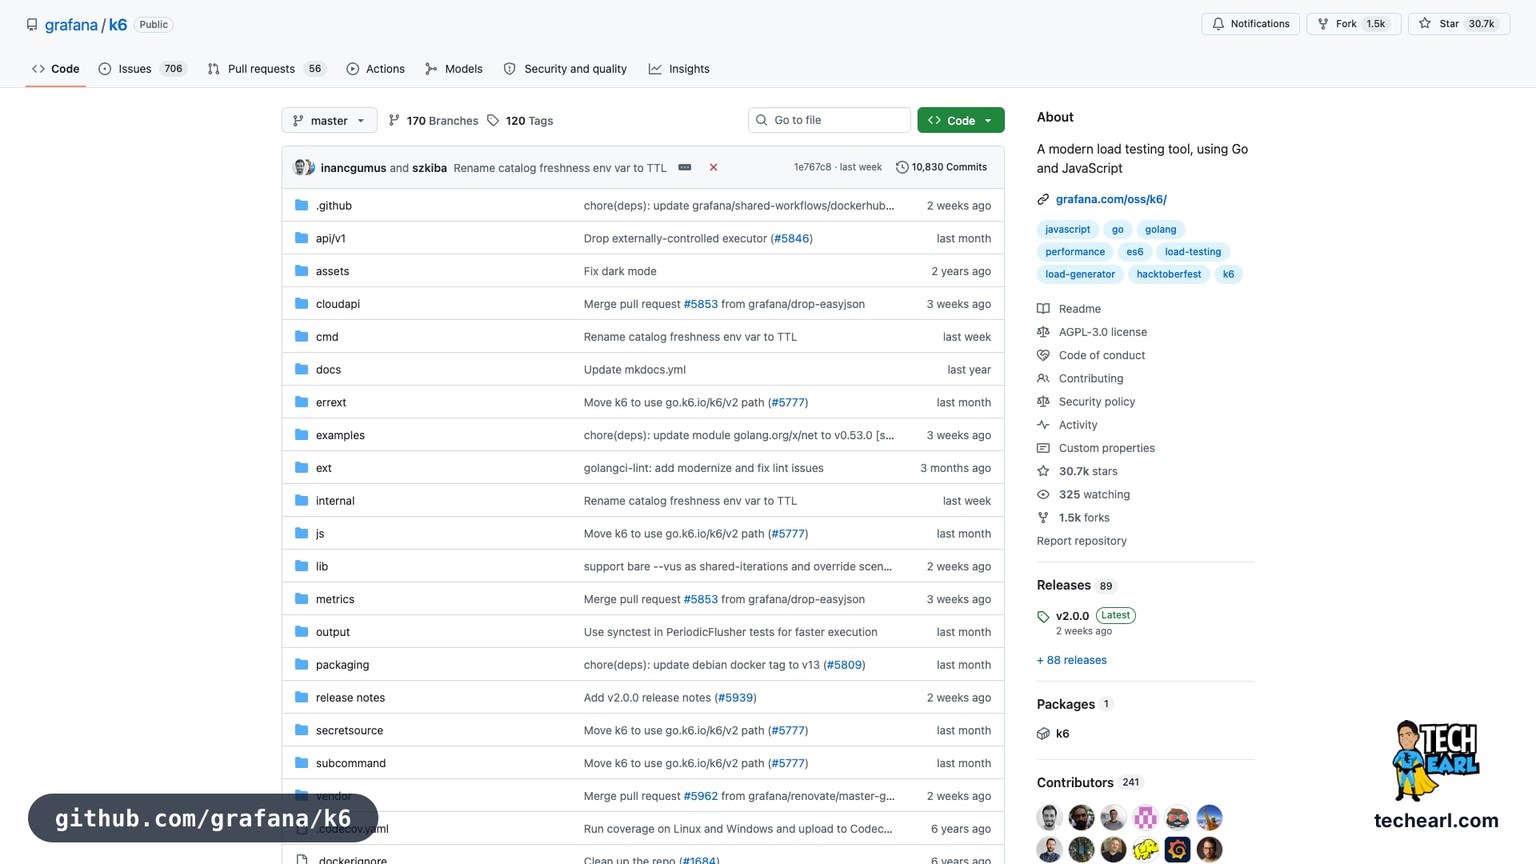Select the javascript topic tag
Image resolution: width=1536 pixels, height=864 pixels.
coord(1067,229)
